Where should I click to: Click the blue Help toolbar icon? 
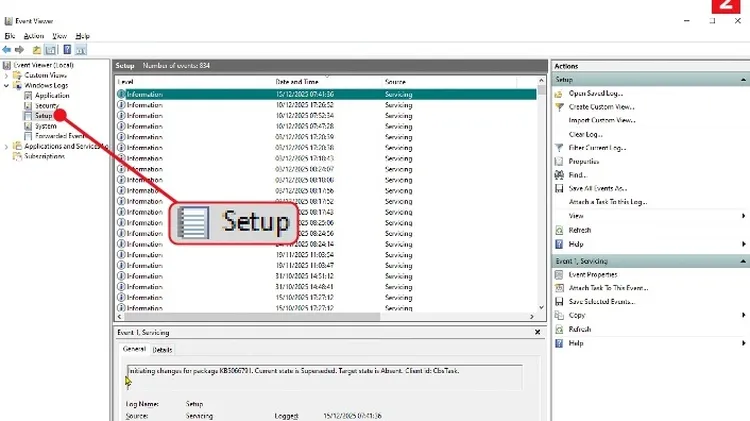(67, 49)
